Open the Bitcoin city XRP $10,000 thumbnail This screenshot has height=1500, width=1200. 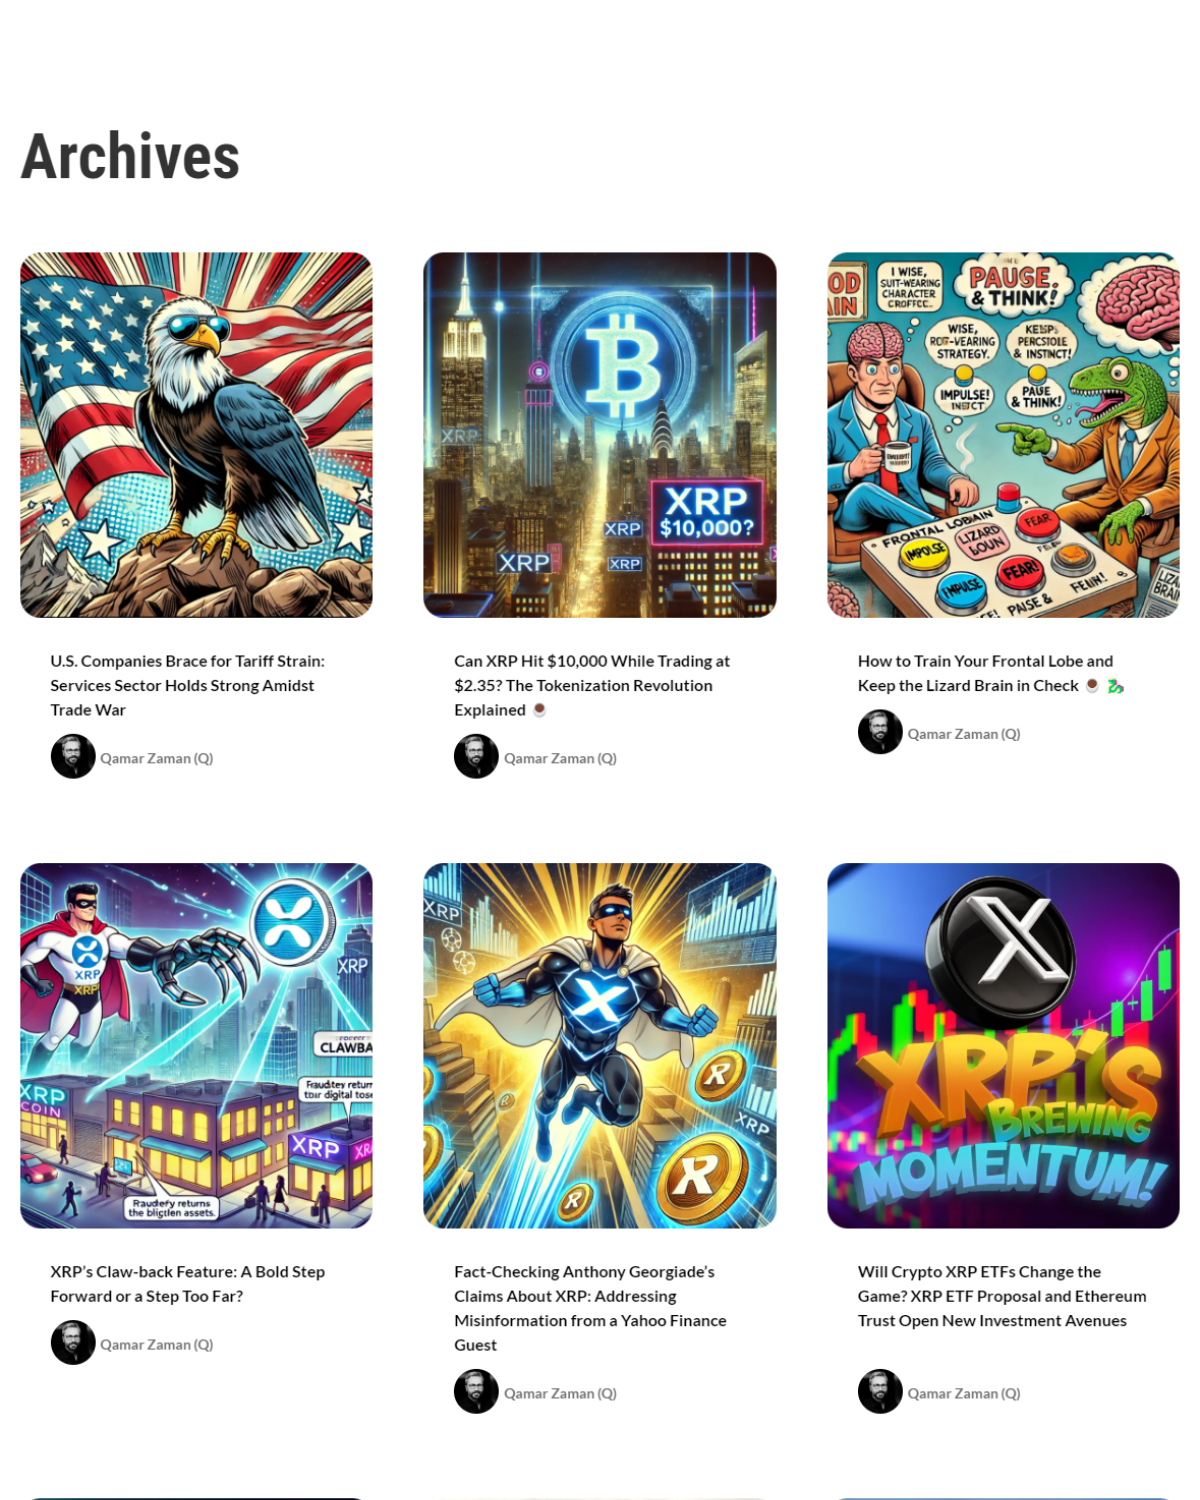(x=600, y=435)
